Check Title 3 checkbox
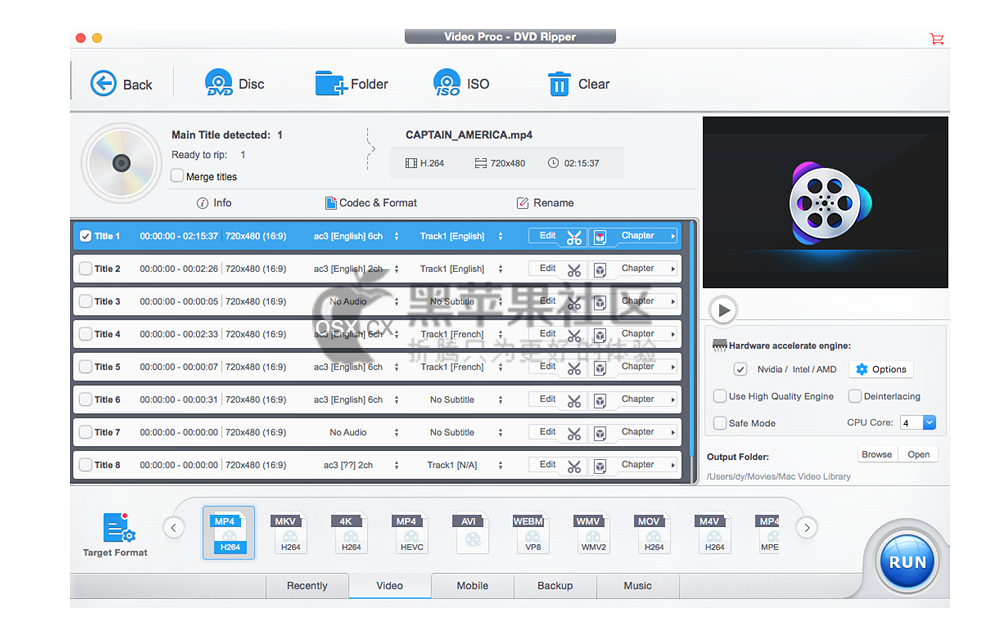 [85, 301]
